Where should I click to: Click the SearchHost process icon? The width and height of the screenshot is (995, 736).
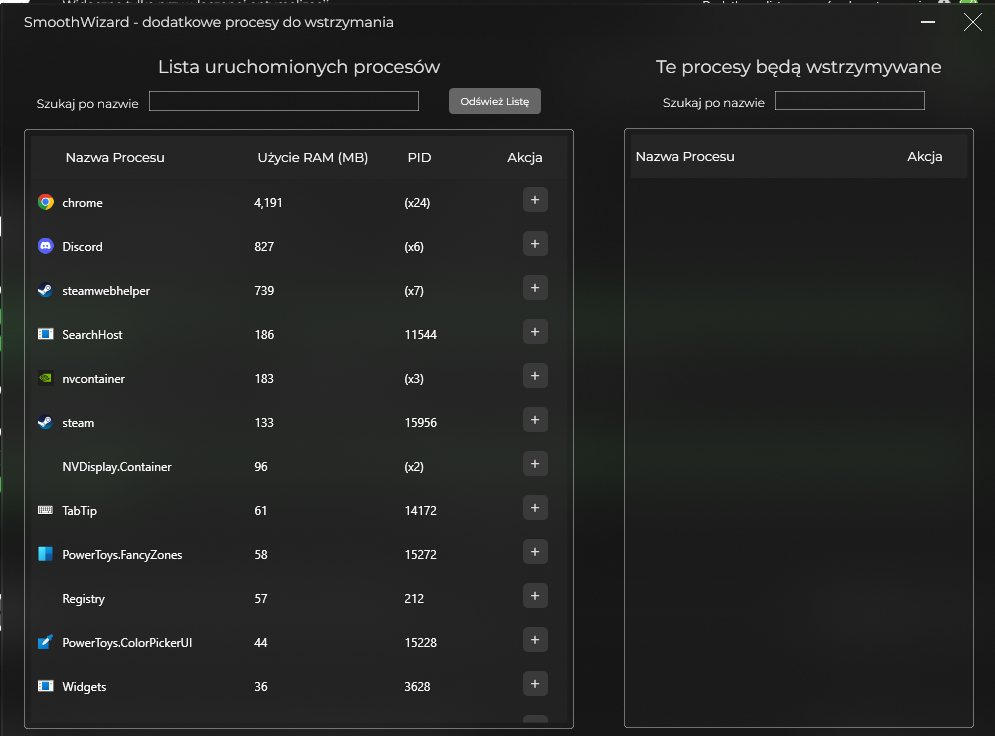click(45, 334)
